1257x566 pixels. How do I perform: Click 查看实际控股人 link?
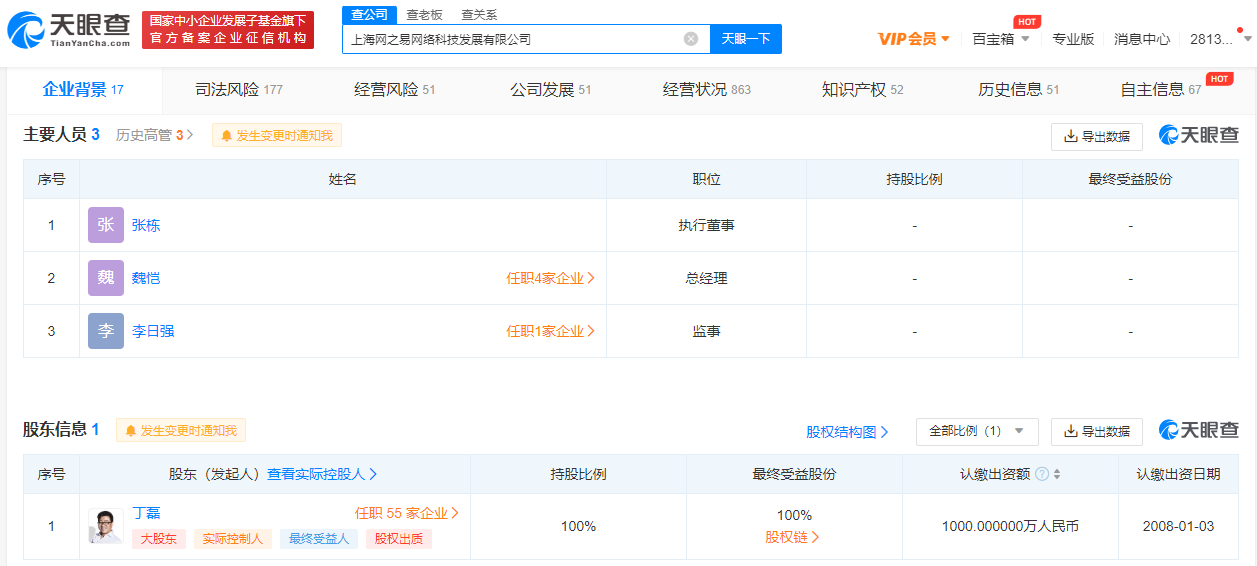pyautogui.click(x=322, y=474)
